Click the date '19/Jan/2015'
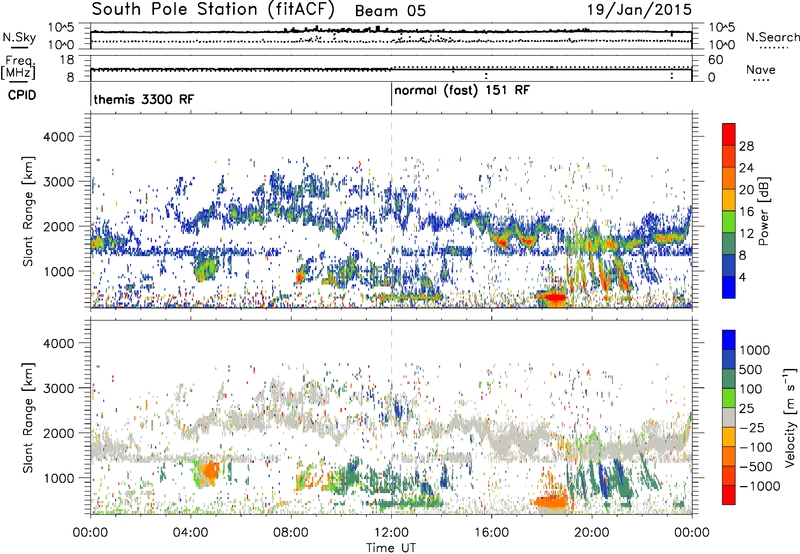Image resolution: width=800 pixels, height=554 pixels. click(x=639, y=9)
